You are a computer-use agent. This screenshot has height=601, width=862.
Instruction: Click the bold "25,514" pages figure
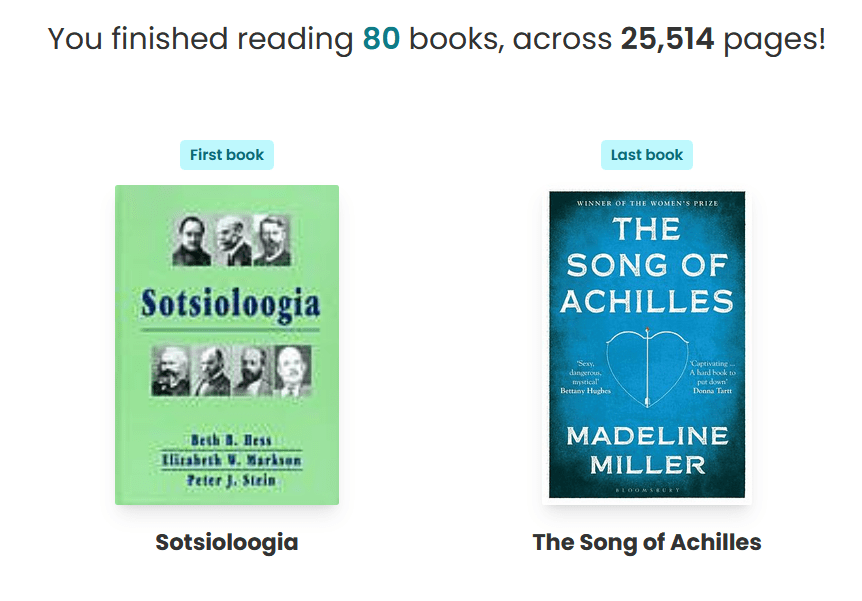point(667,39)
